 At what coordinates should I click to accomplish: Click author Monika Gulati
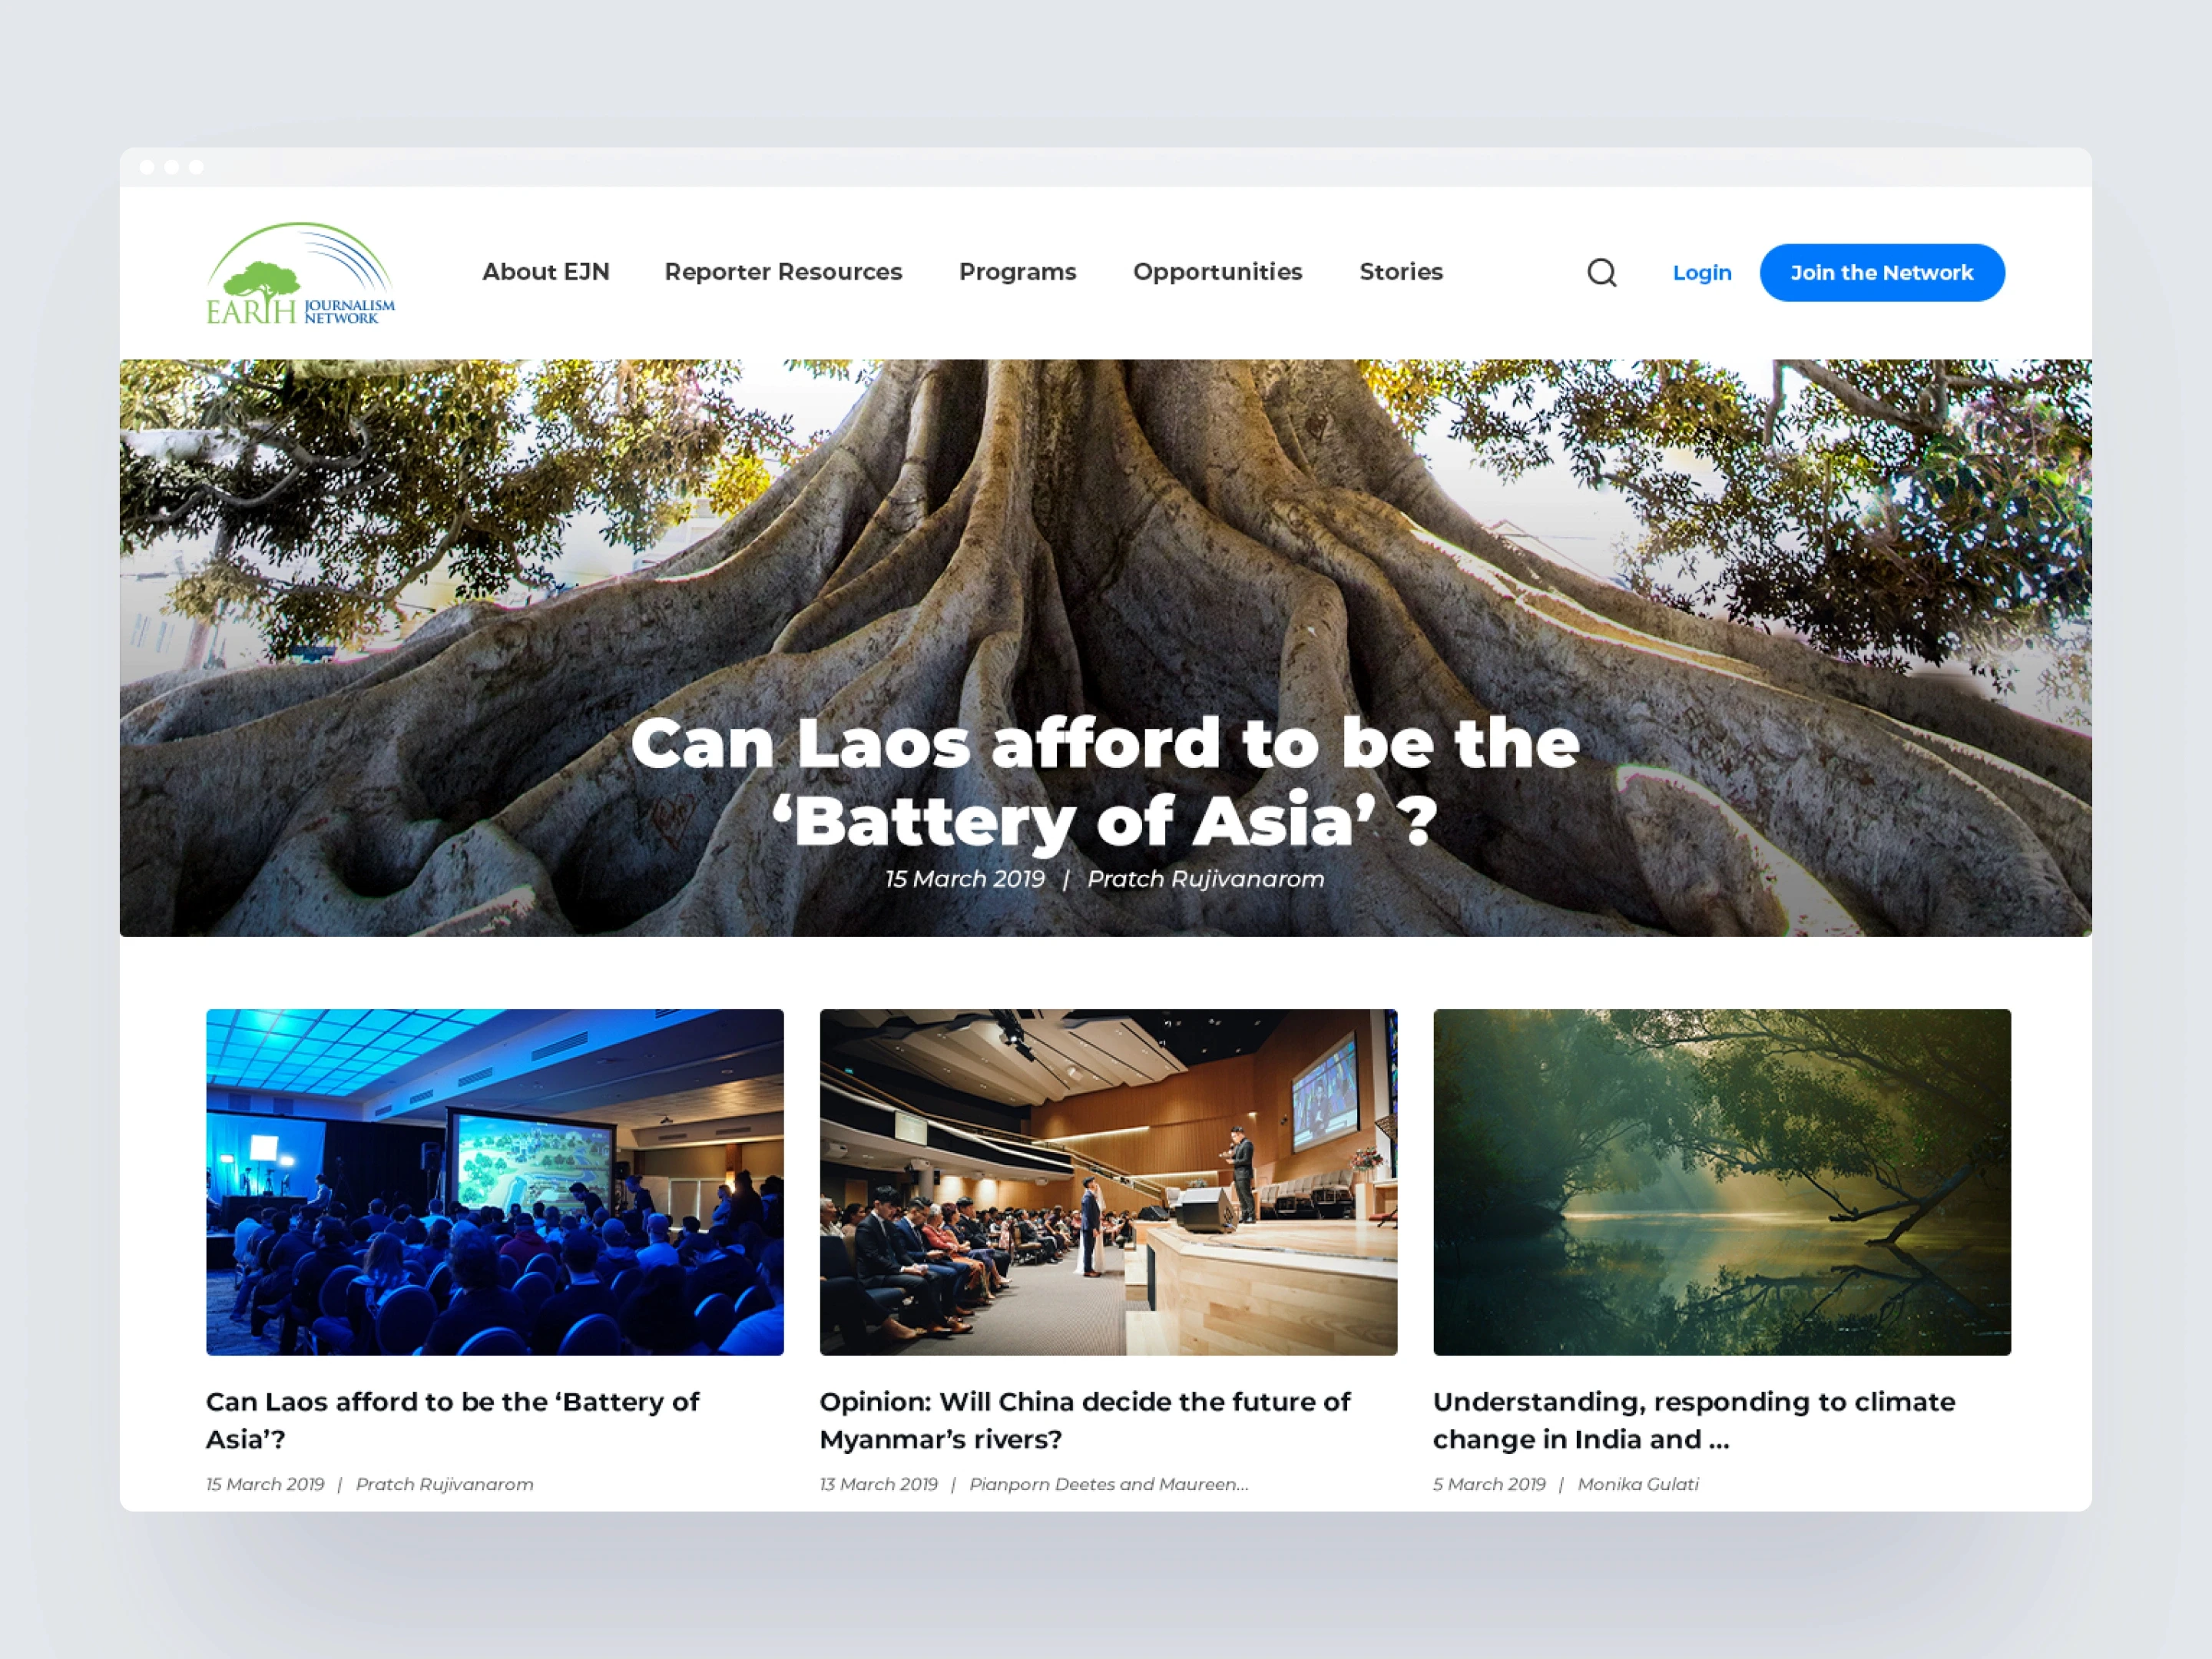1638,1484
